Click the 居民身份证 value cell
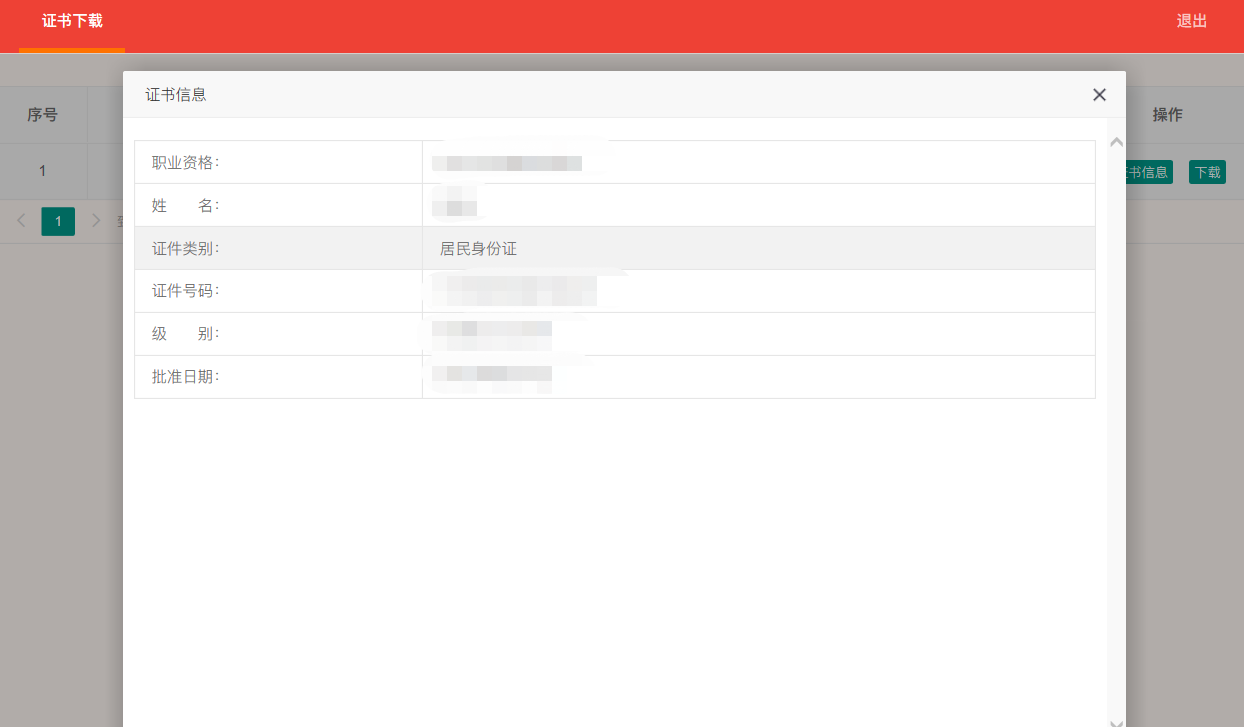 (478, 249)
